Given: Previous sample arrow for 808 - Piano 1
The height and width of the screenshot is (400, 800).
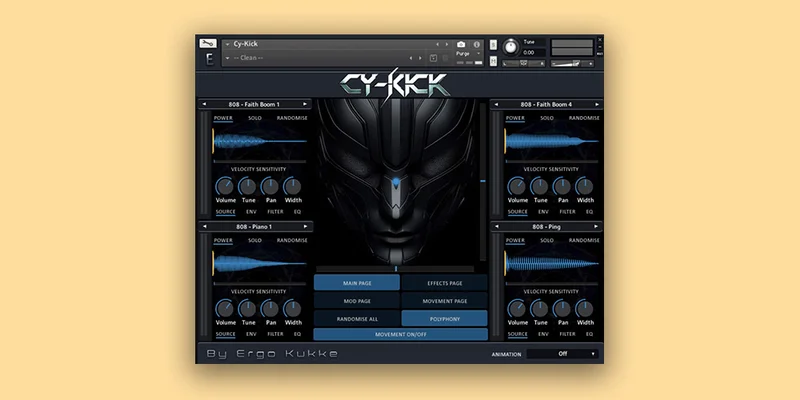Looking at the screenshot, I should click(204, 227).
